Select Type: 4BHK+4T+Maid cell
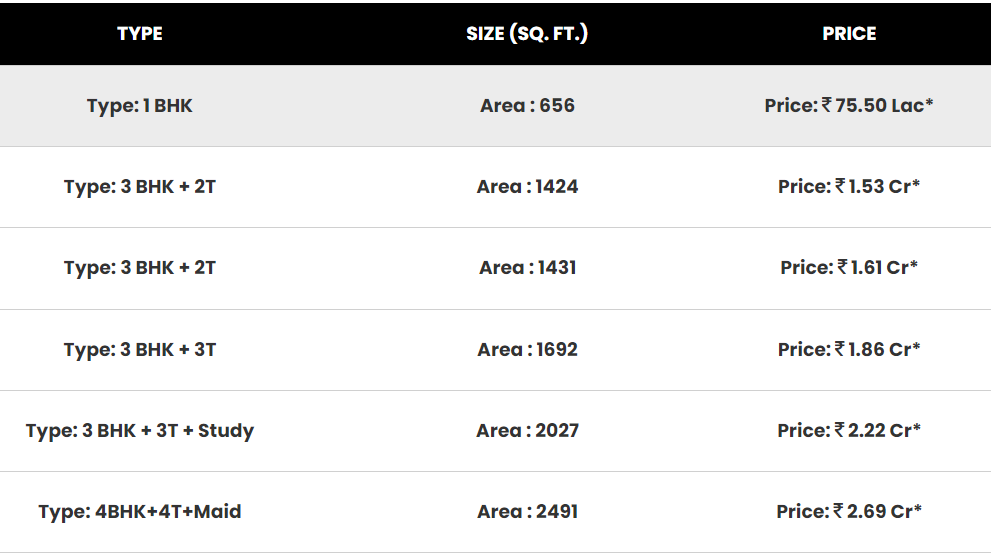The height and width of the screenshot is (558, 991). point(140,512)
